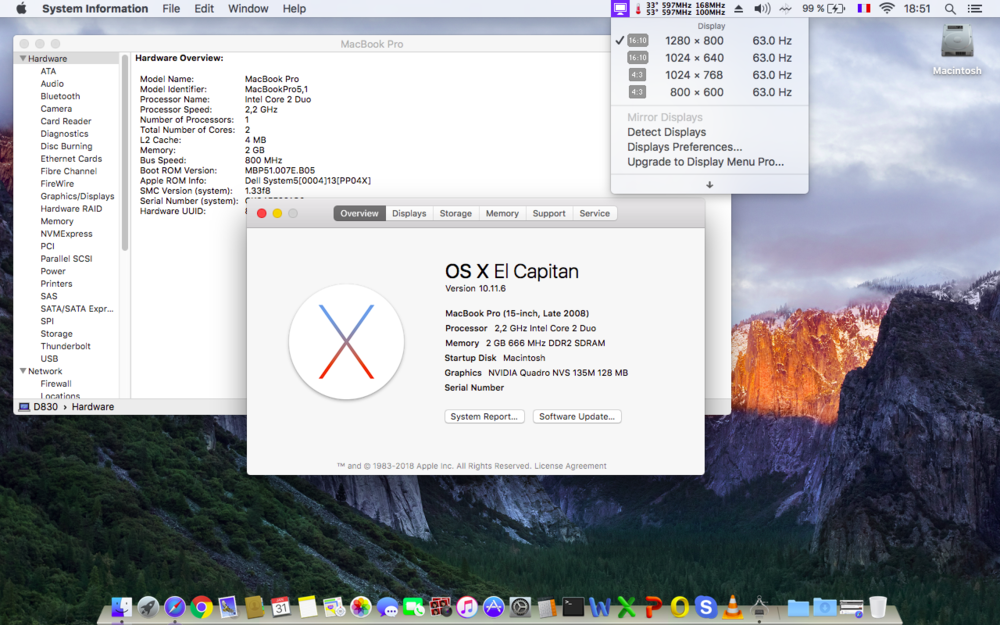
Task: Switch to the Memory tab
Action: click(x=502, y=214)
